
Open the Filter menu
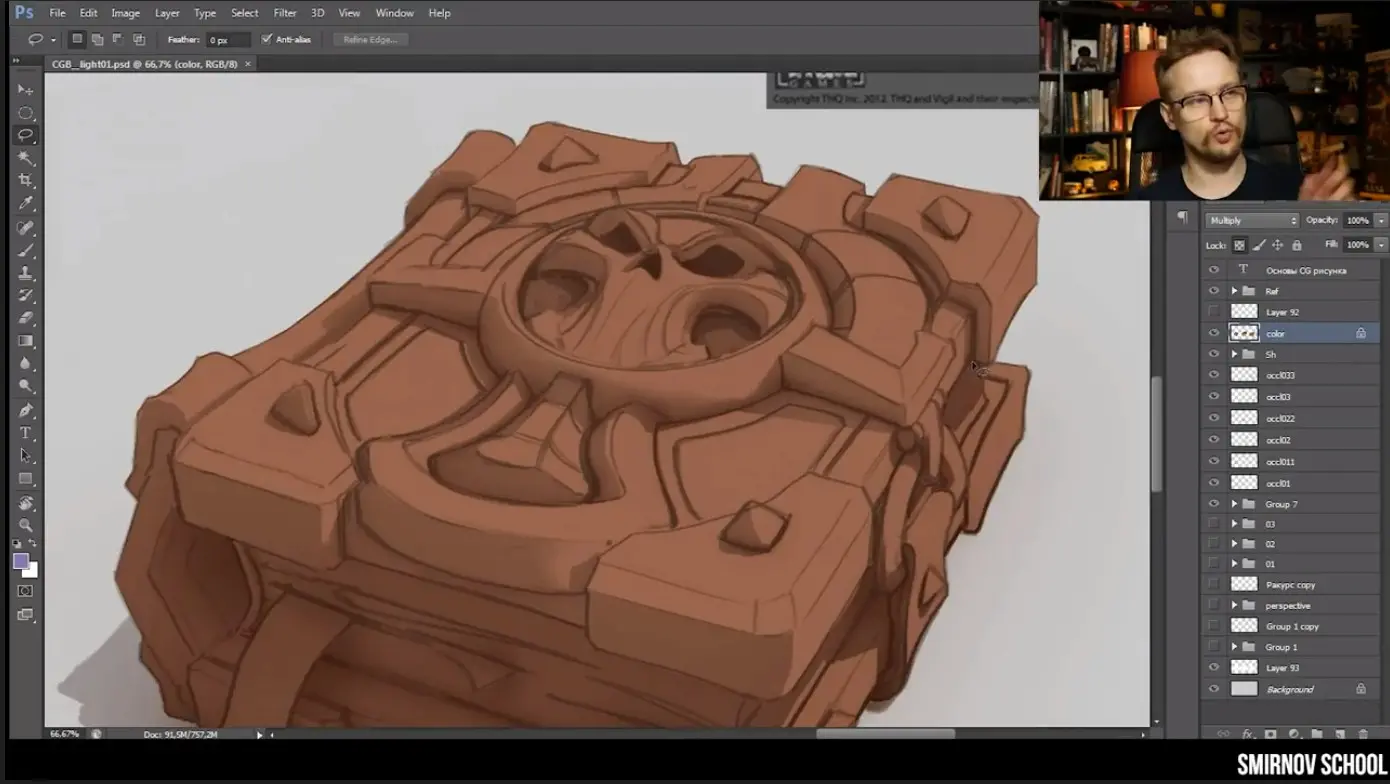[285, 13]
